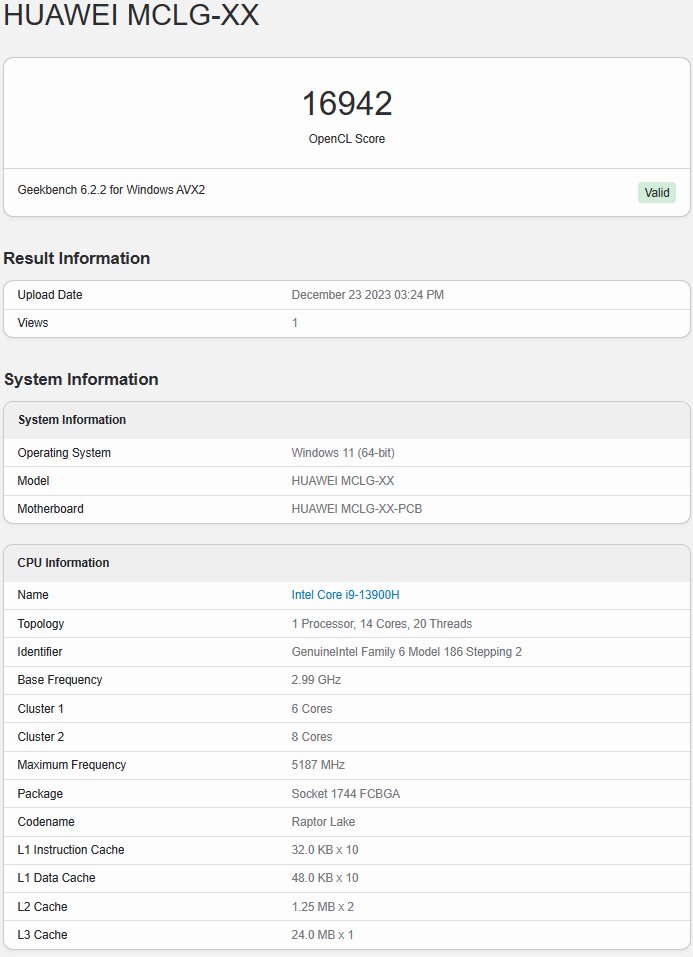Select the HUAWEI MCLG-XX page title
This screenshot has width=693, height=957.
132,16
